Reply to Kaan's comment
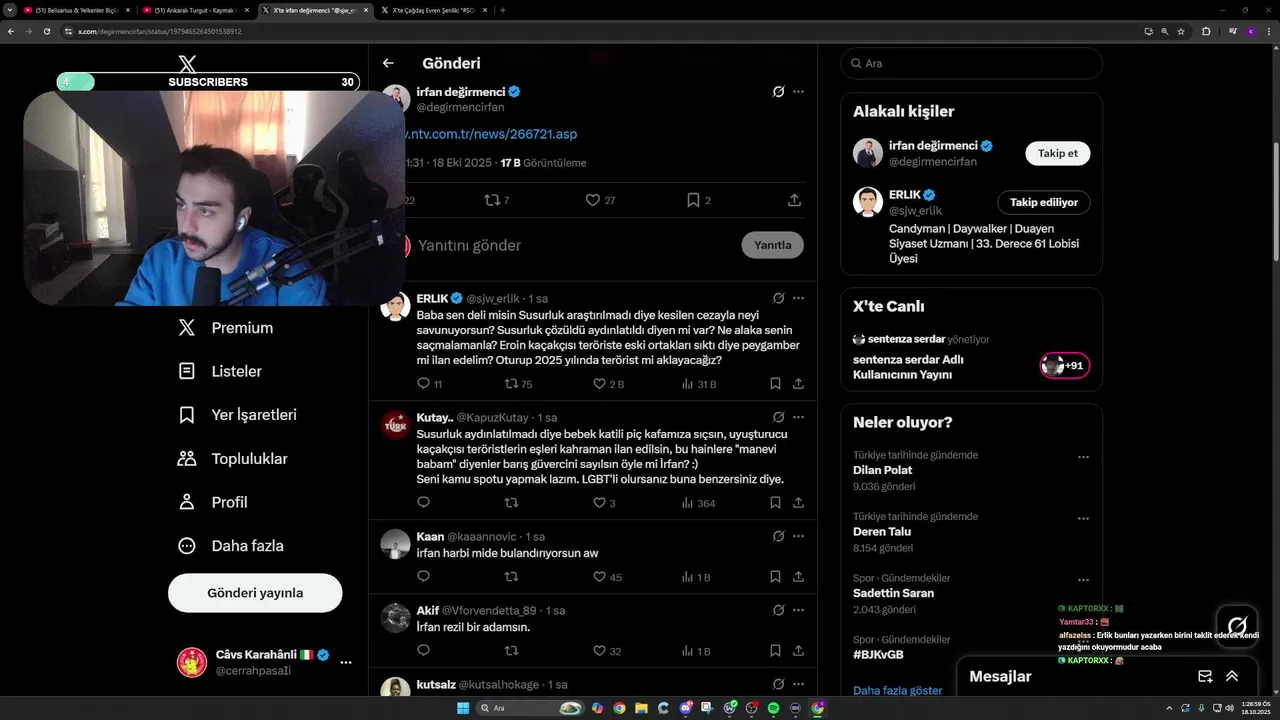1280x720 pixels. (x=423, y=577)
